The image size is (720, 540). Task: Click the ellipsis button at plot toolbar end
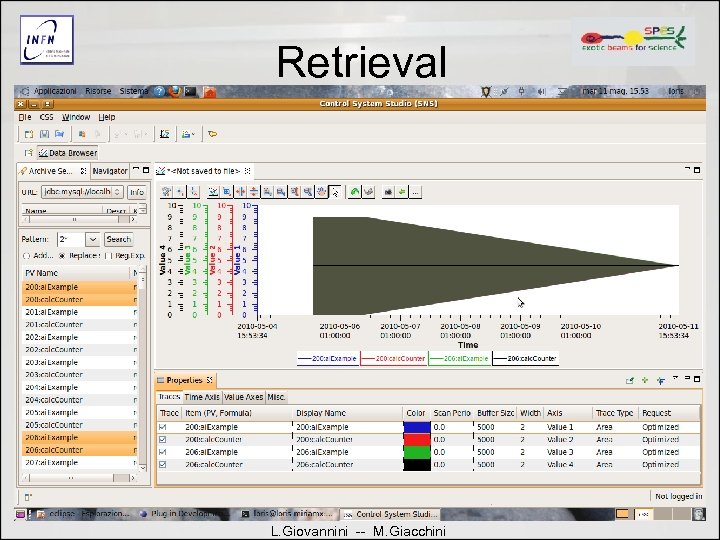coord(415,192)
